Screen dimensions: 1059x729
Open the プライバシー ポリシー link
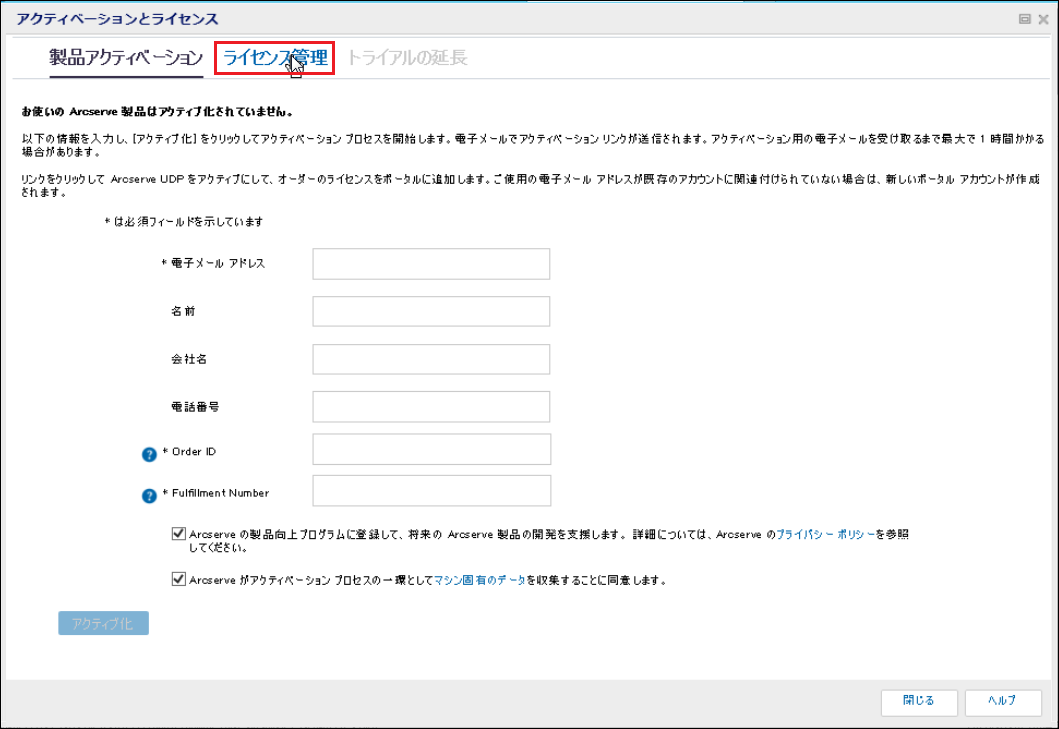click(x=825, y=534)
